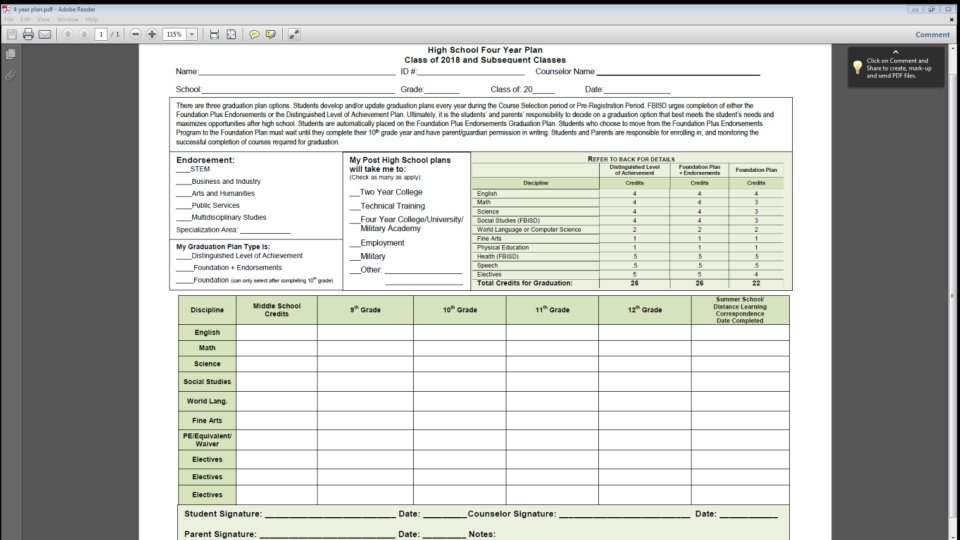Click 'Business and Industry' endorsement
This screenshot has height=540, width=960.
[219, 181]
